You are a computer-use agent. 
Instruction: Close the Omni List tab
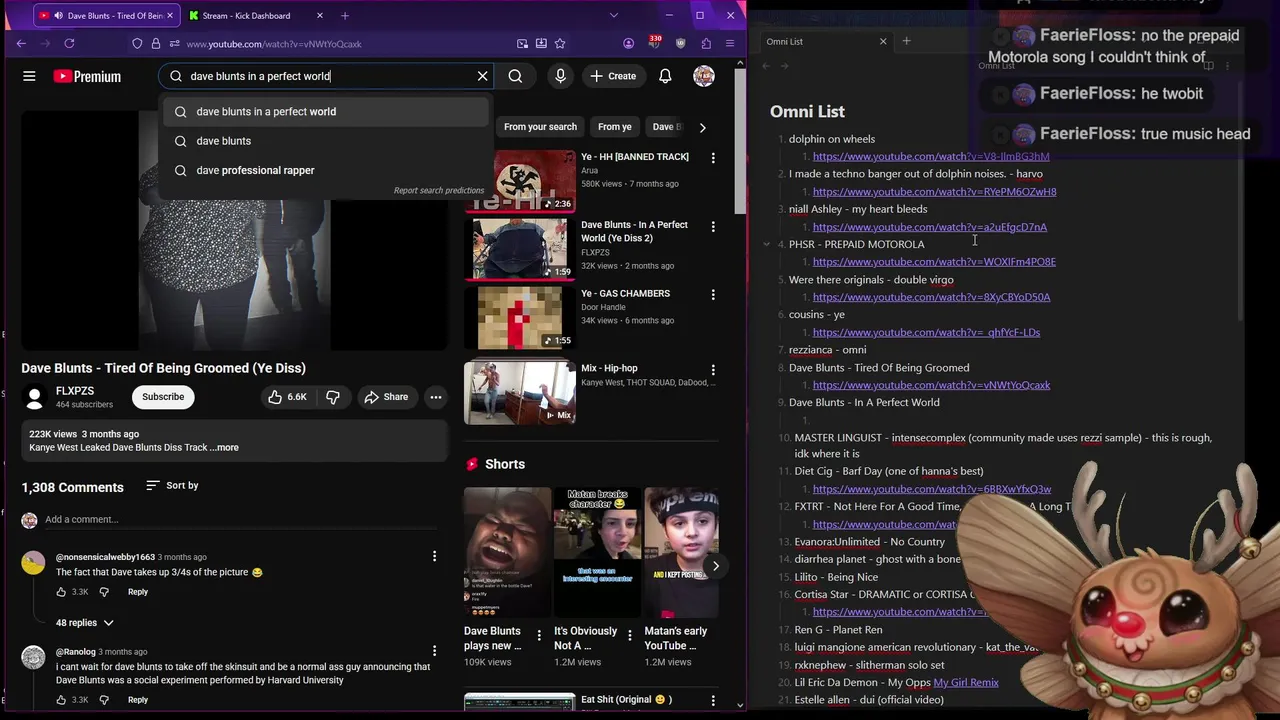[x=883, y=41]
